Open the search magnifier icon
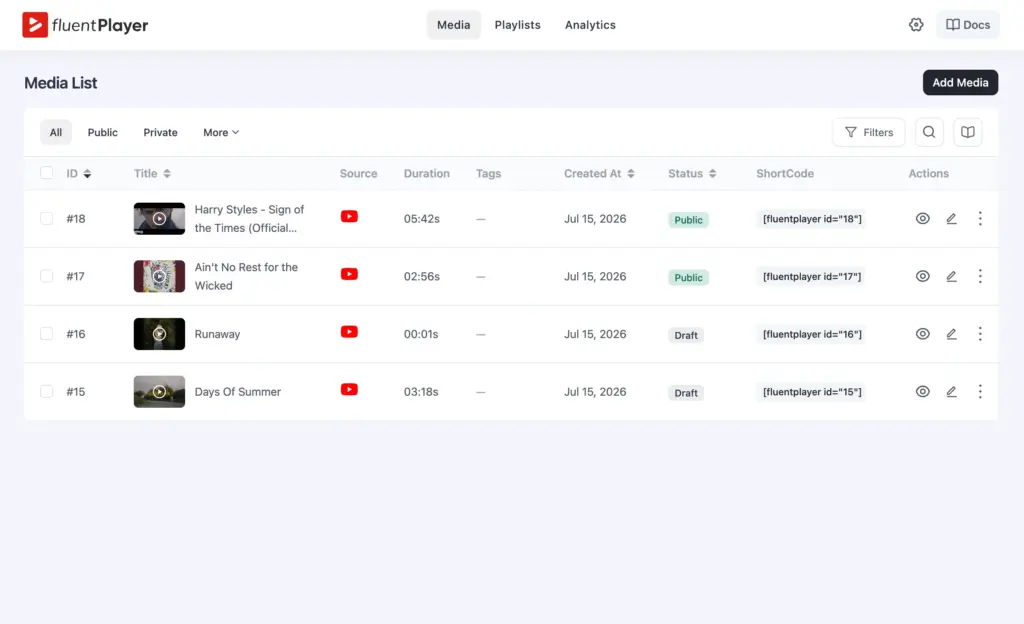 tap(929, 133)
